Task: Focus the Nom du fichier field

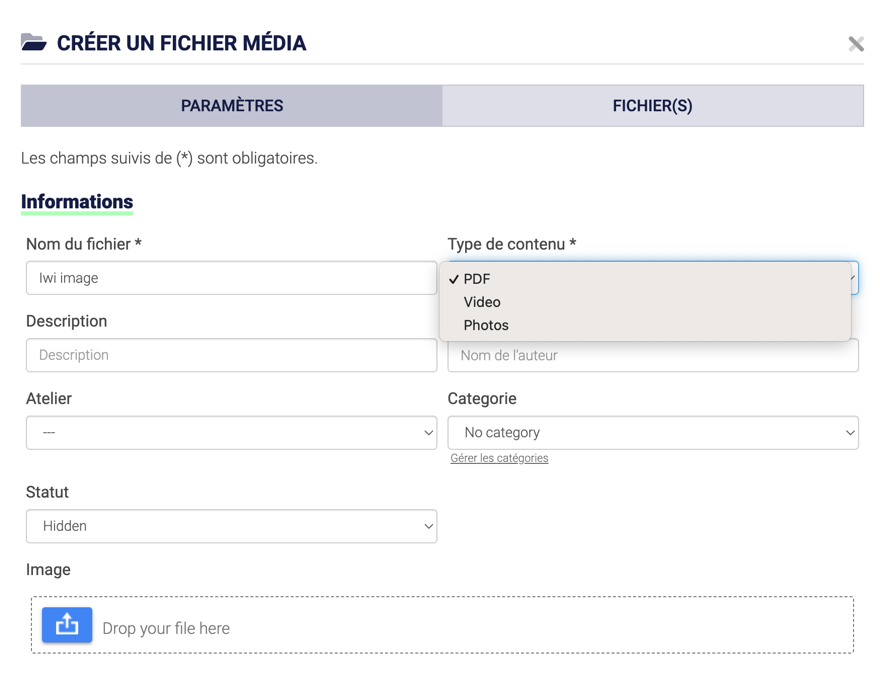Action: click(x=231, y=278)
